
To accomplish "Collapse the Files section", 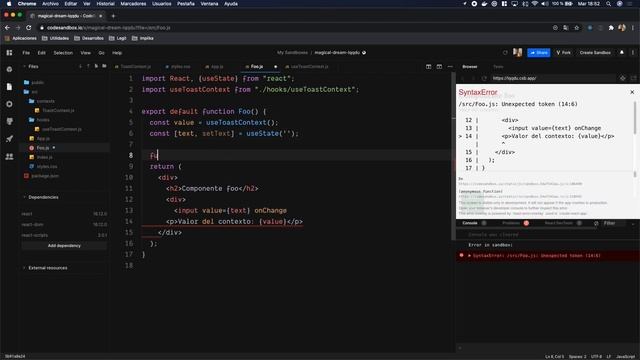I will click(31, 66).
